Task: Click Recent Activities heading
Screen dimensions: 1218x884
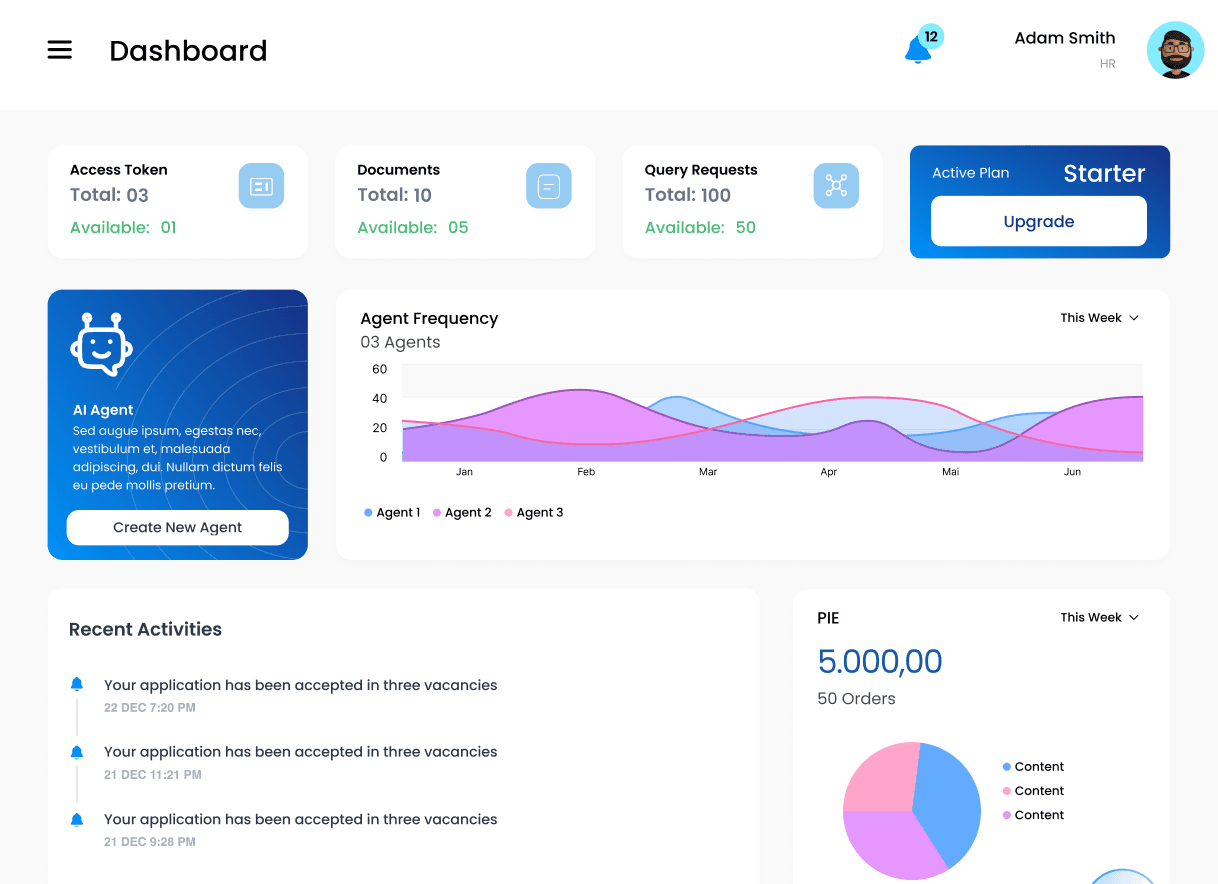Action: tap(145, 629)
